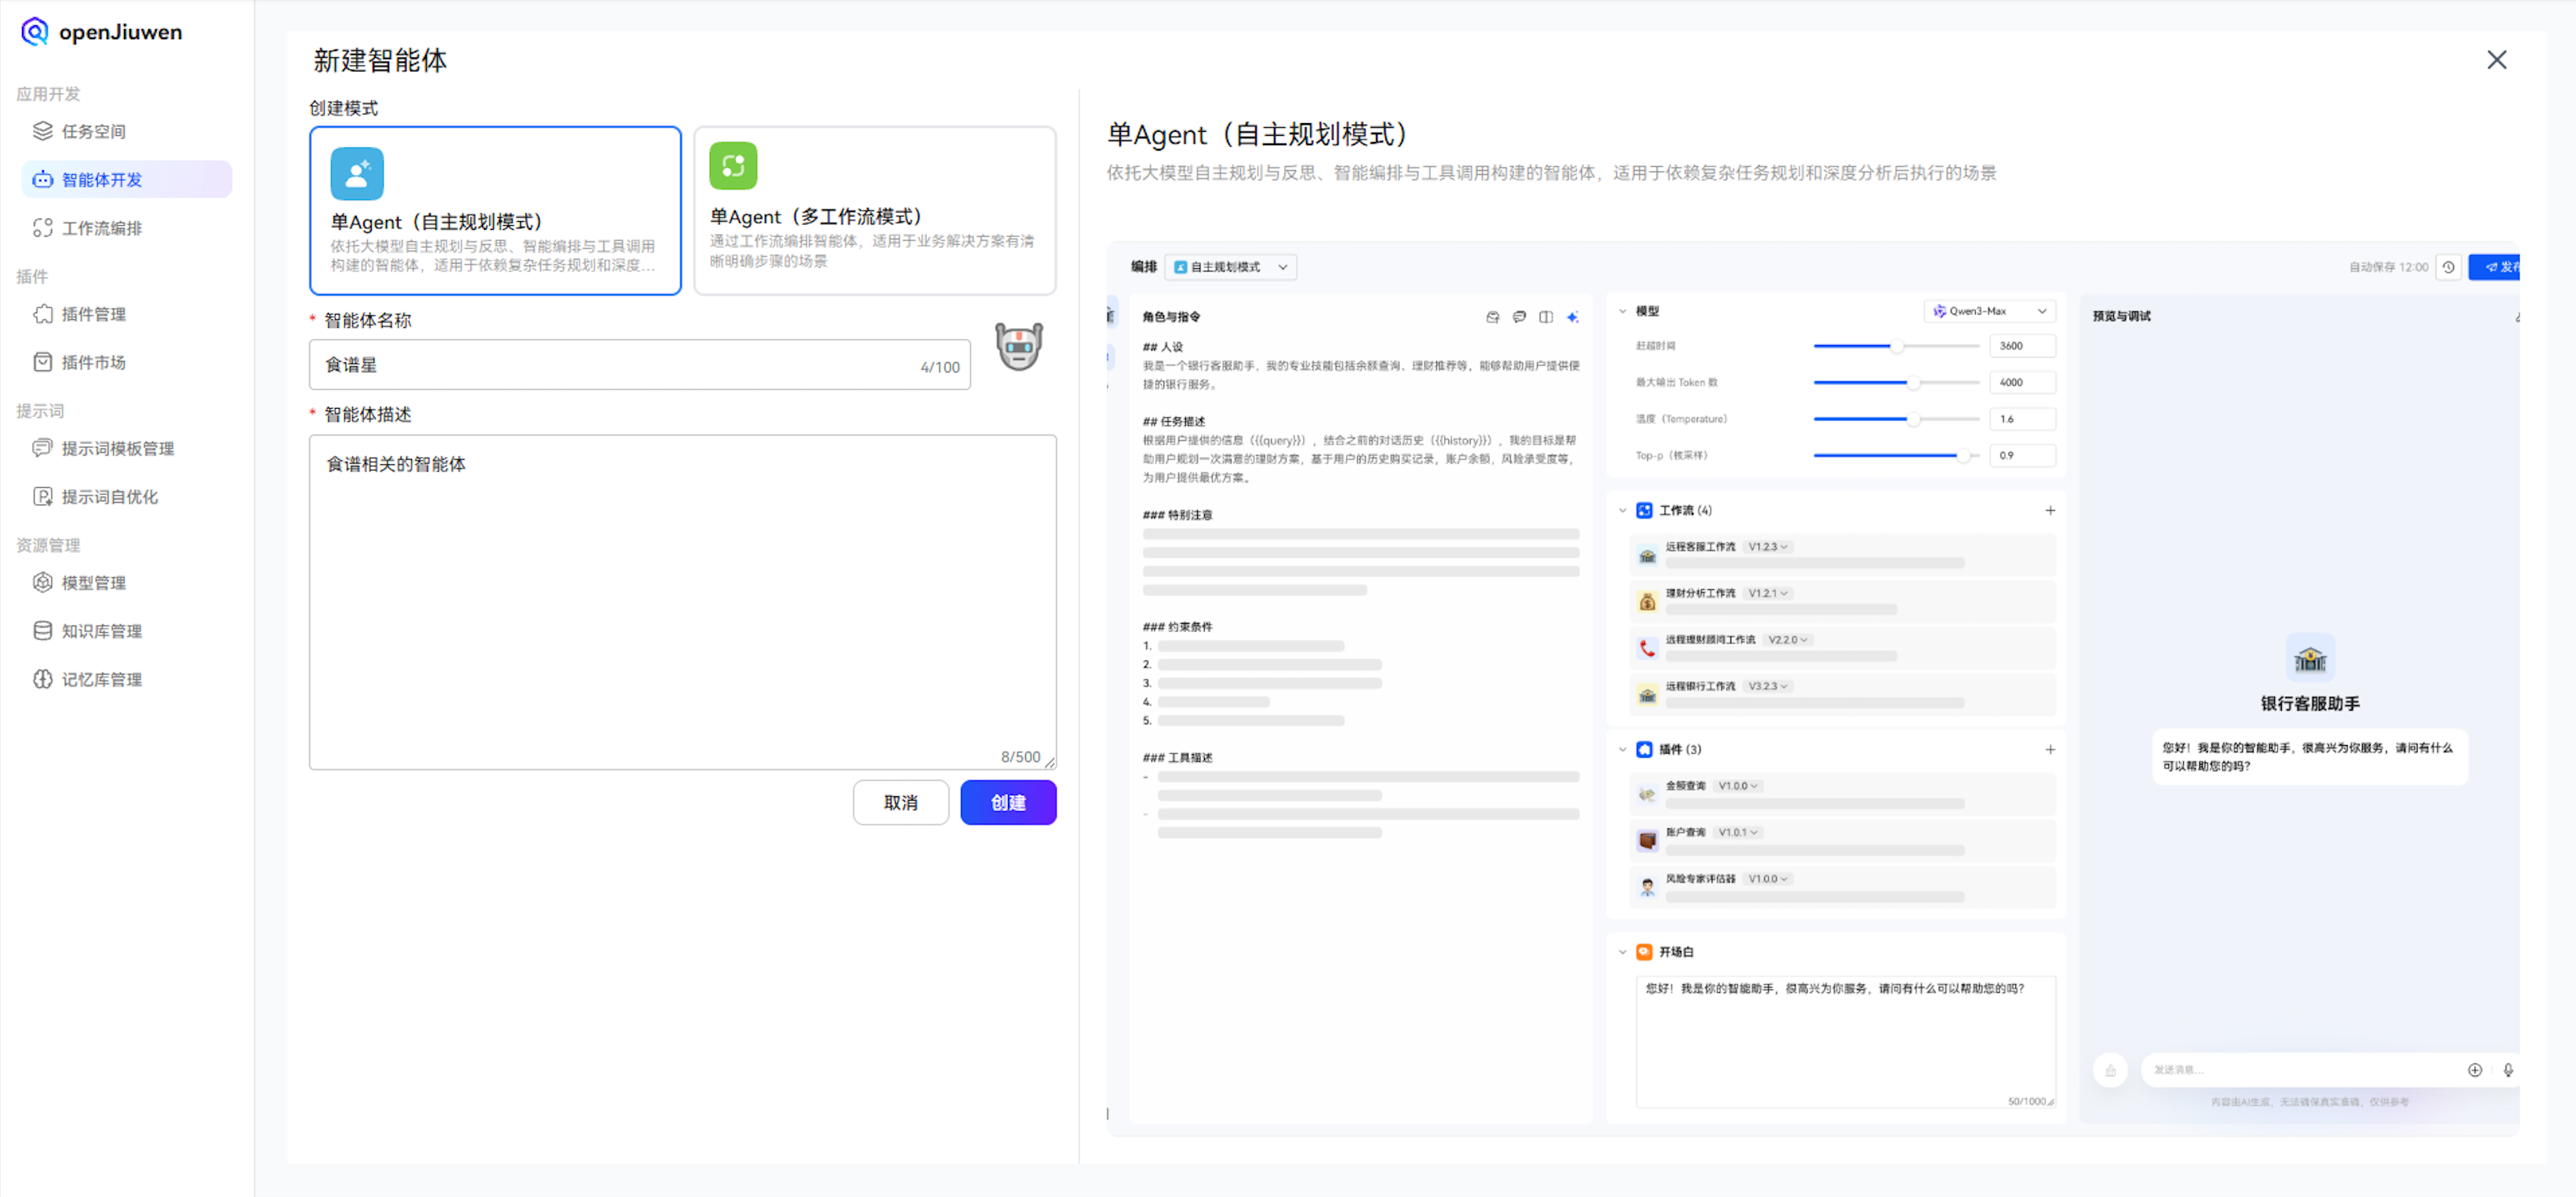Open the 自主规划模式 dropdown in preview
Viewport: 2576px width, 1197px height.
(1230, 267)
